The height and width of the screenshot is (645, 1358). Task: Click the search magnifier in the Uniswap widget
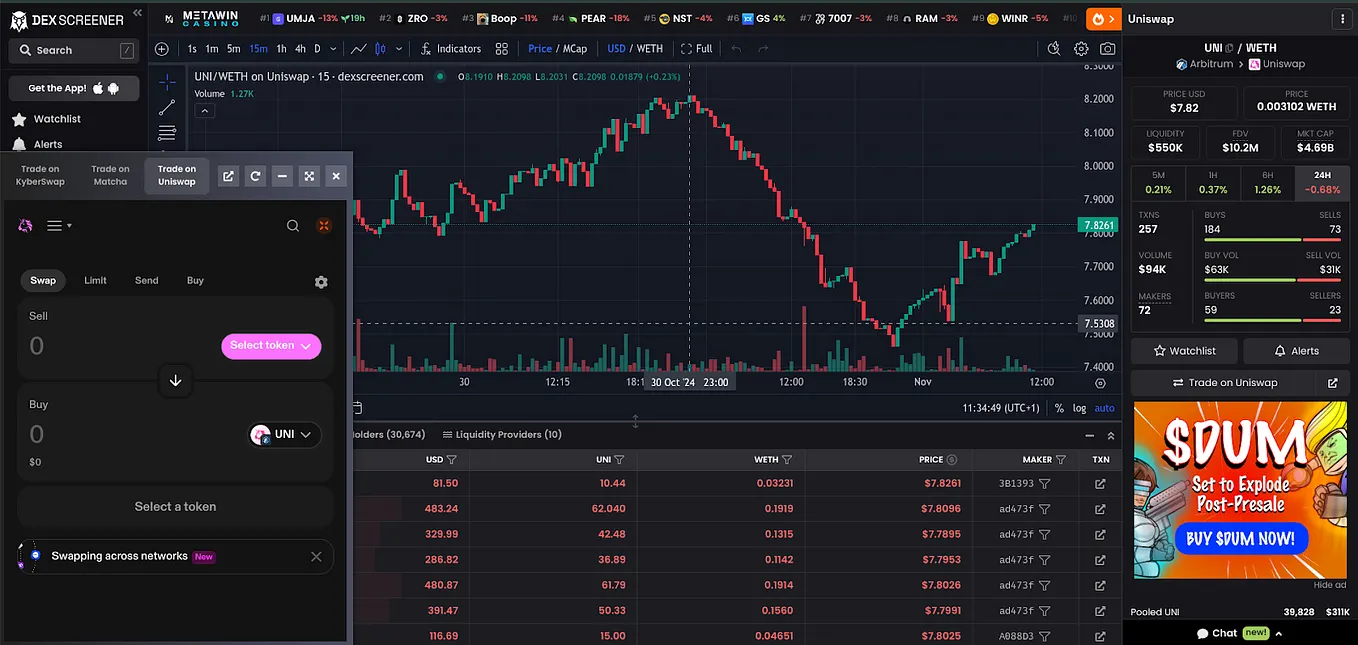point(293,226)
